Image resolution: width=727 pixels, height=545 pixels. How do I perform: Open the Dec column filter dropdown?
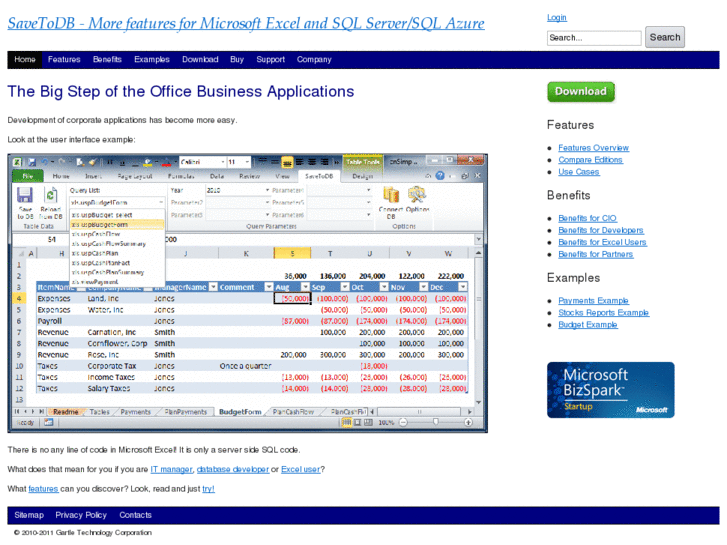tap(463, 287)
